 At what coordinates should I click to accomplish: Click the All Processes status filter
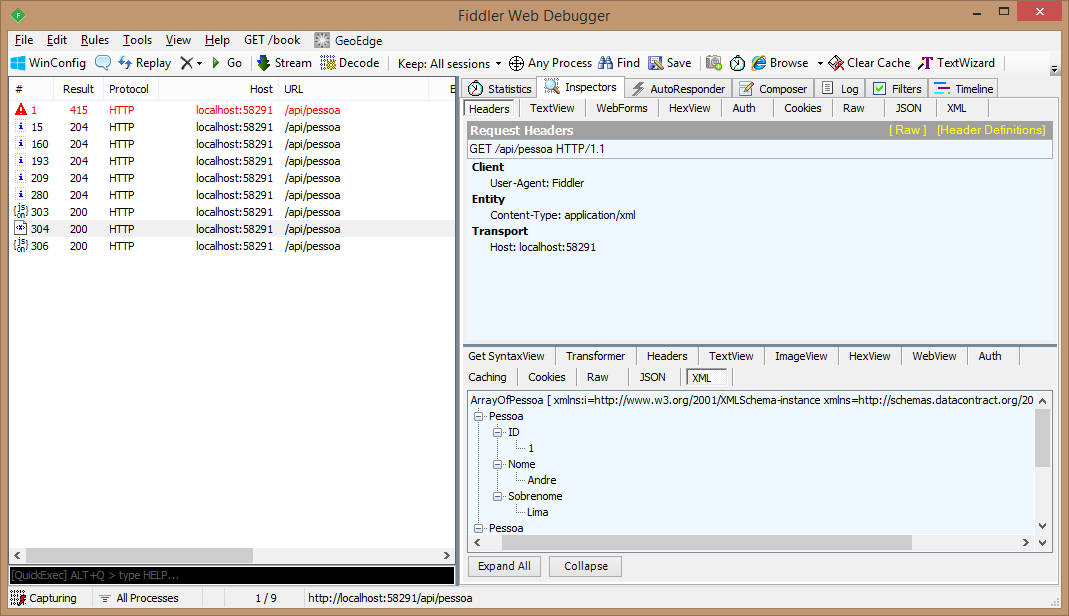(x=140, y=598)
